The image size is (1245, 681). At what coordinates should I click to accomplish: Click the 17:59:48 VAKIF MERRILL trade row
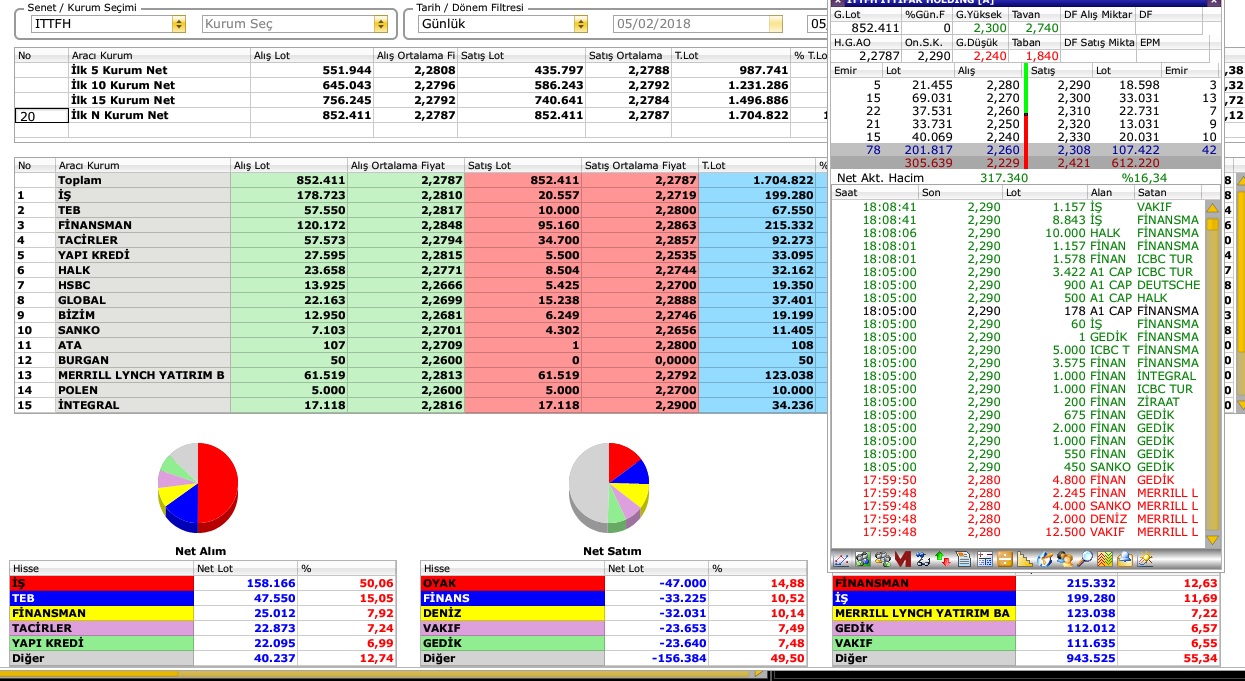(1016, 532)
